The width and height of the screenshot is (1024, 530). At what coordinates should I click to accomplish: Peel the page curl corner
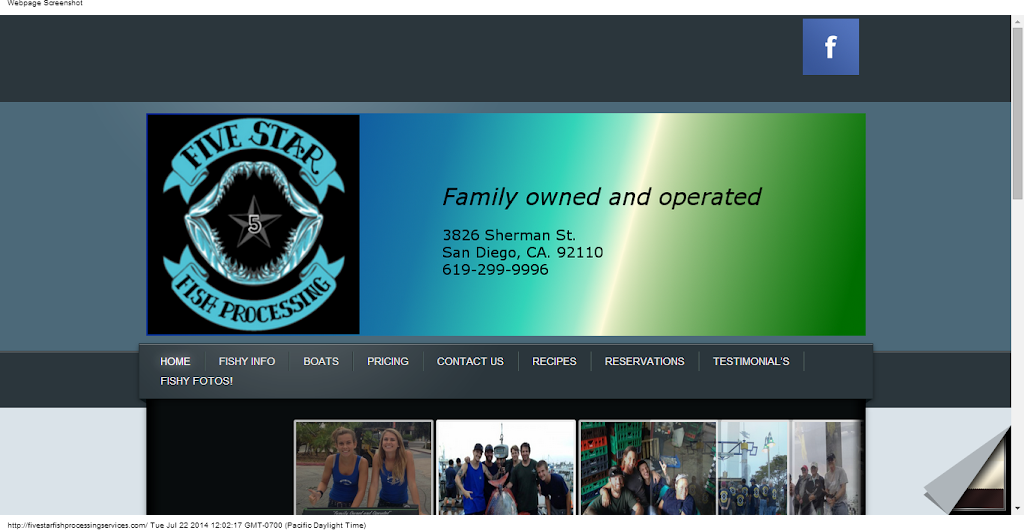click(x=968, y=470)
